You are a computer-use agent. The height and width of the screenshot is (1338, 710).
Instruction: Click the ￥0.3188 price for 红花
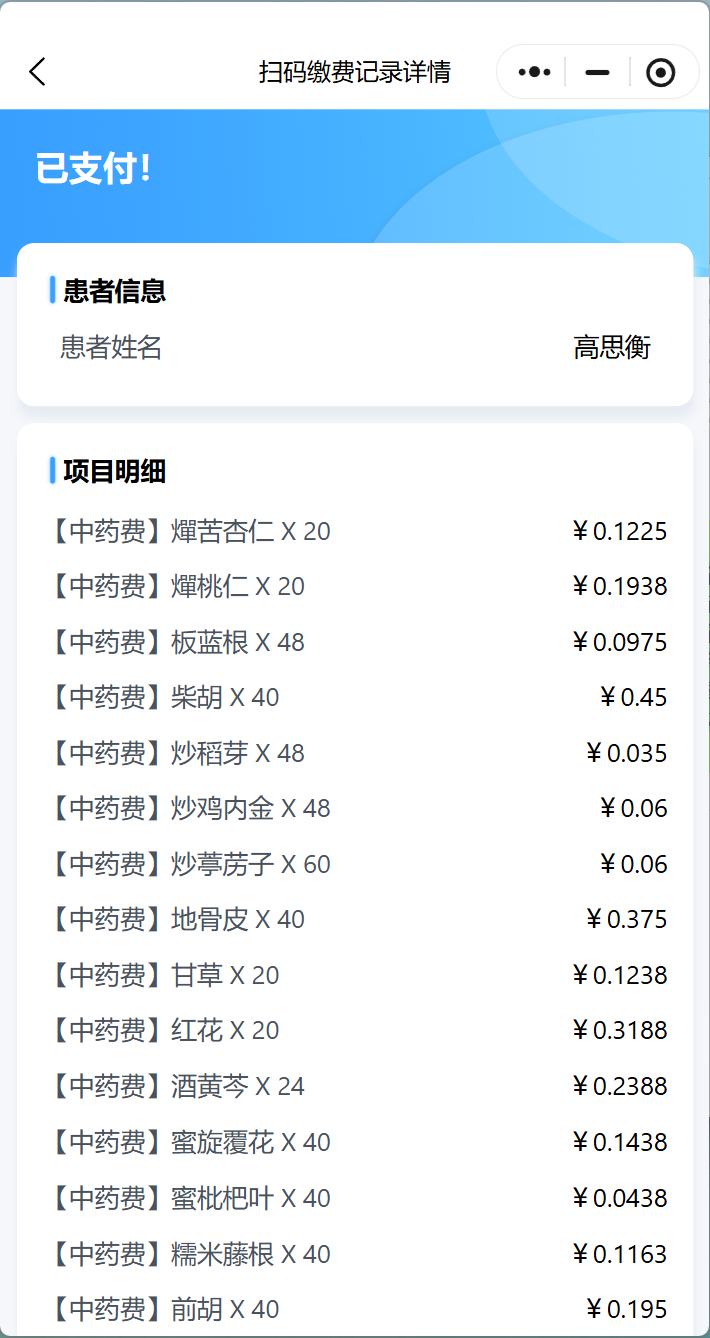click(619, 1030)
